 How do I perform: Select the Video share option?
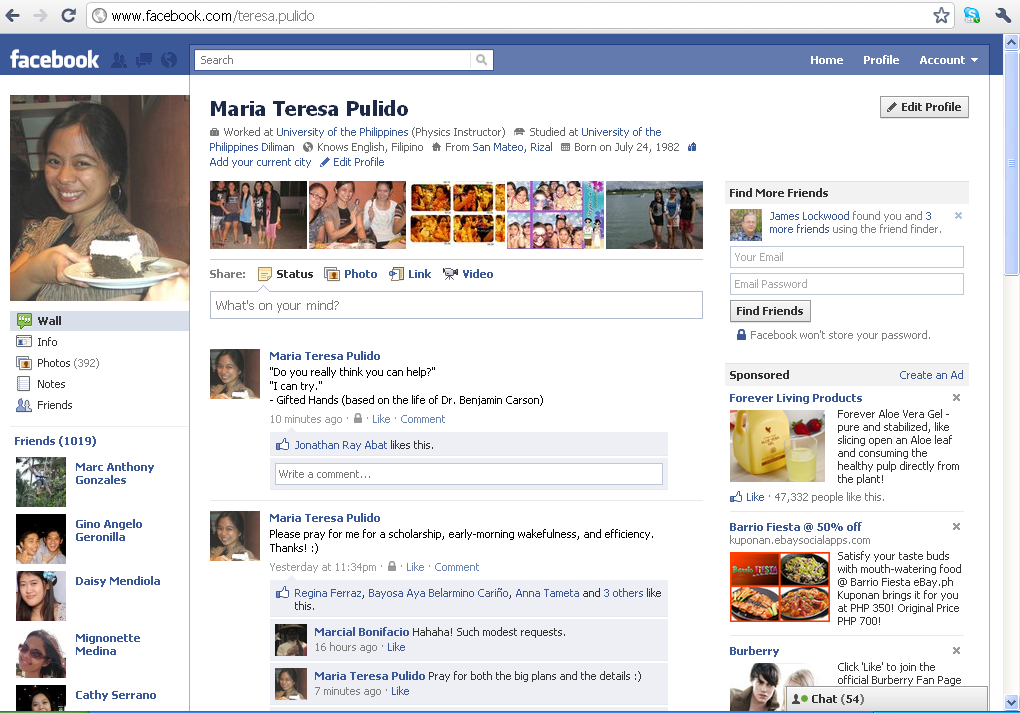click(468, 274)
